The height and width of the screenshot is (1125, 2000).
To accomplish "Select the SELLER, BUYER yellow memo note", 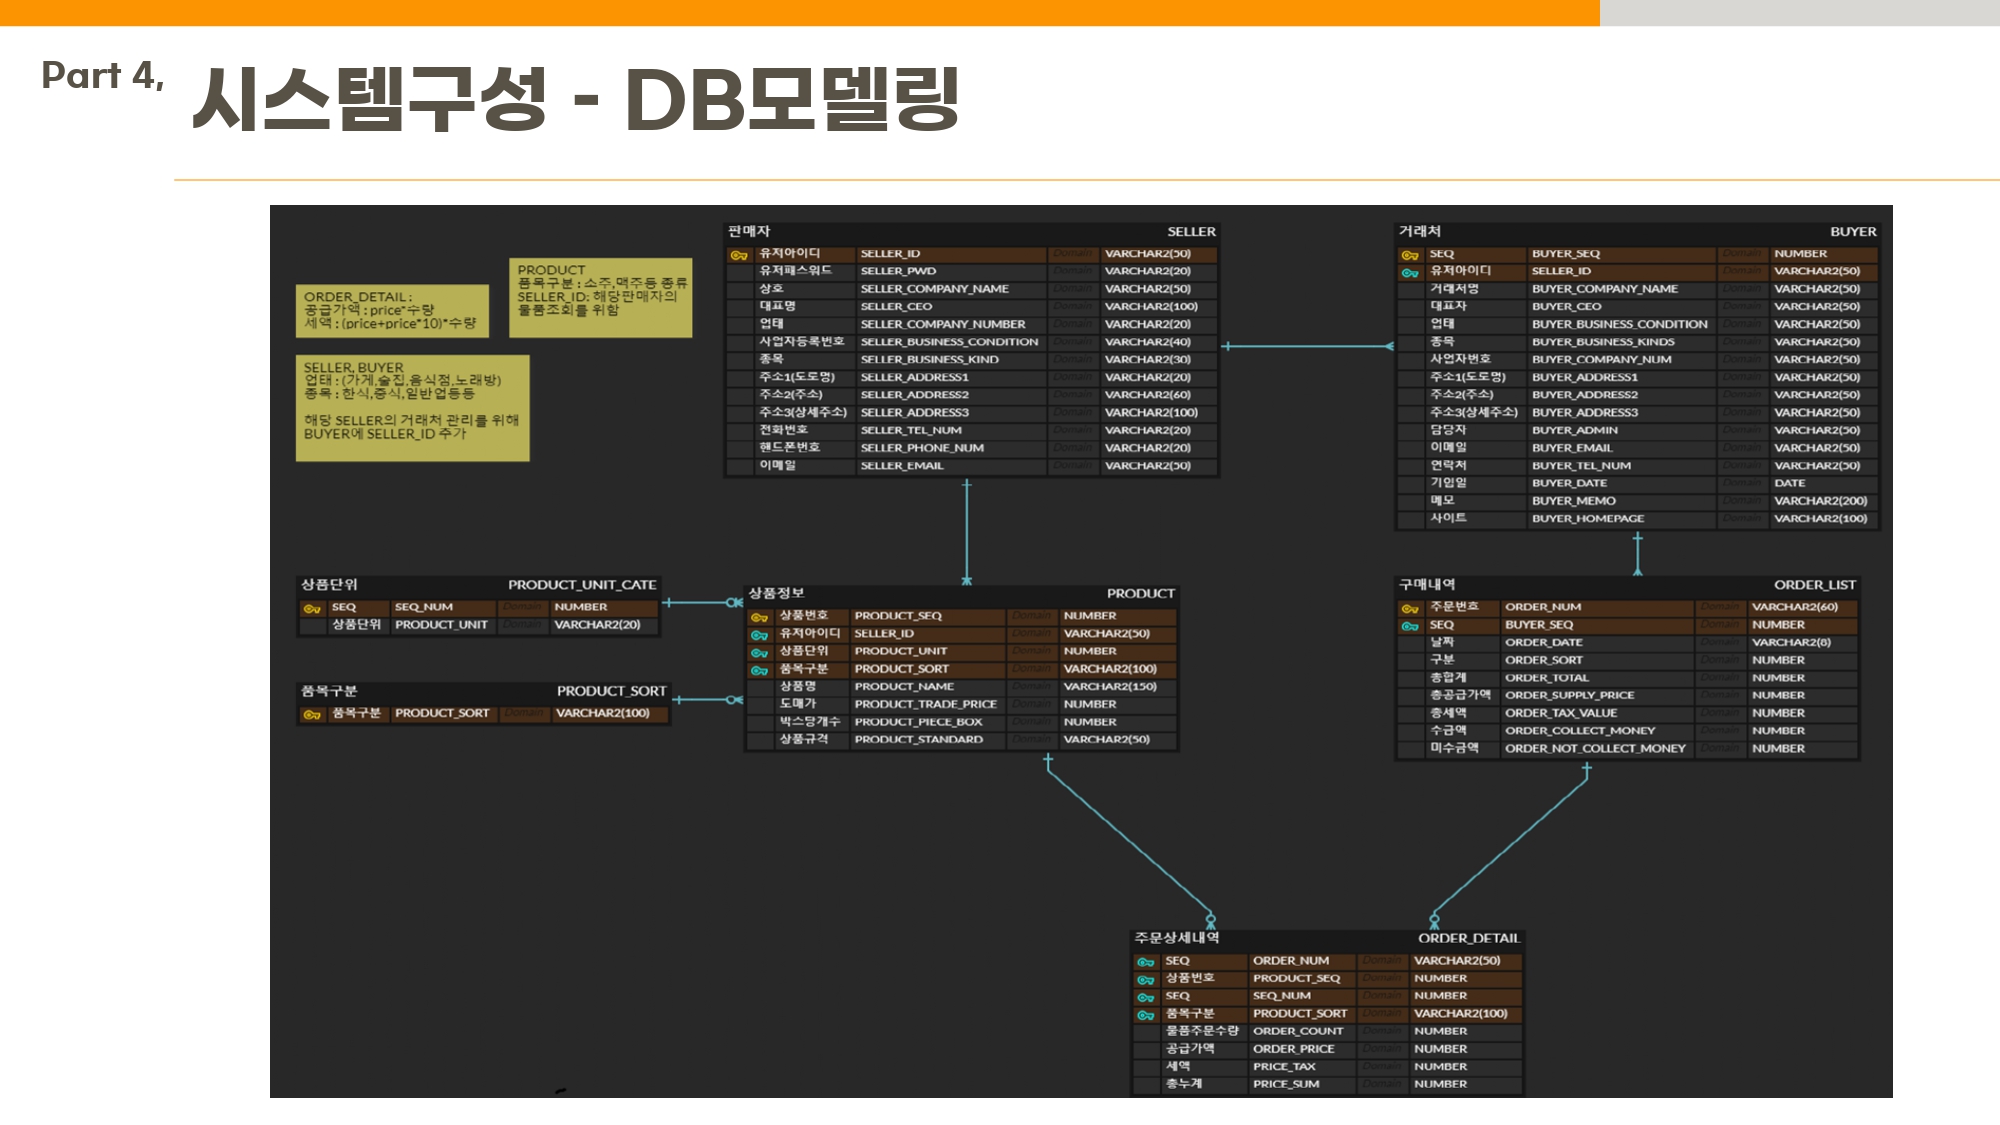I will point(412,408).
